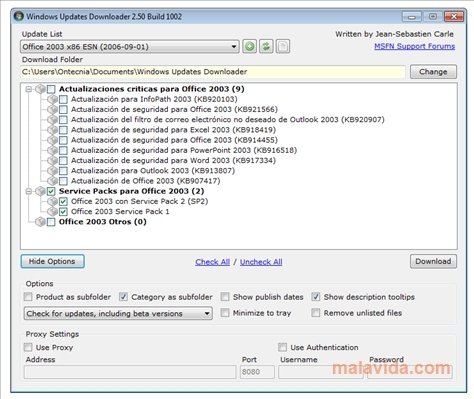Screen dimensions: 474x399
Task: Click the app icon in title bar
Action: point(19,16)
